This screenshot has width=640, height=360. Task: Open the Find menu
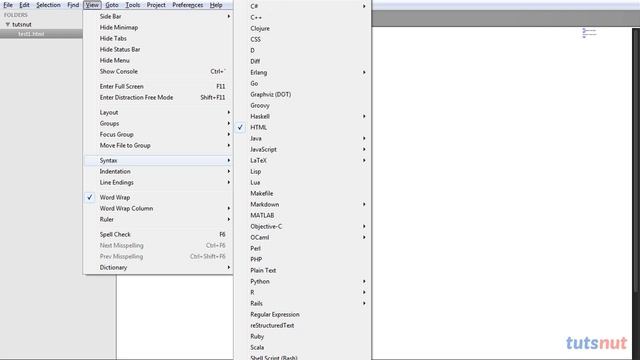pos(73,5)
